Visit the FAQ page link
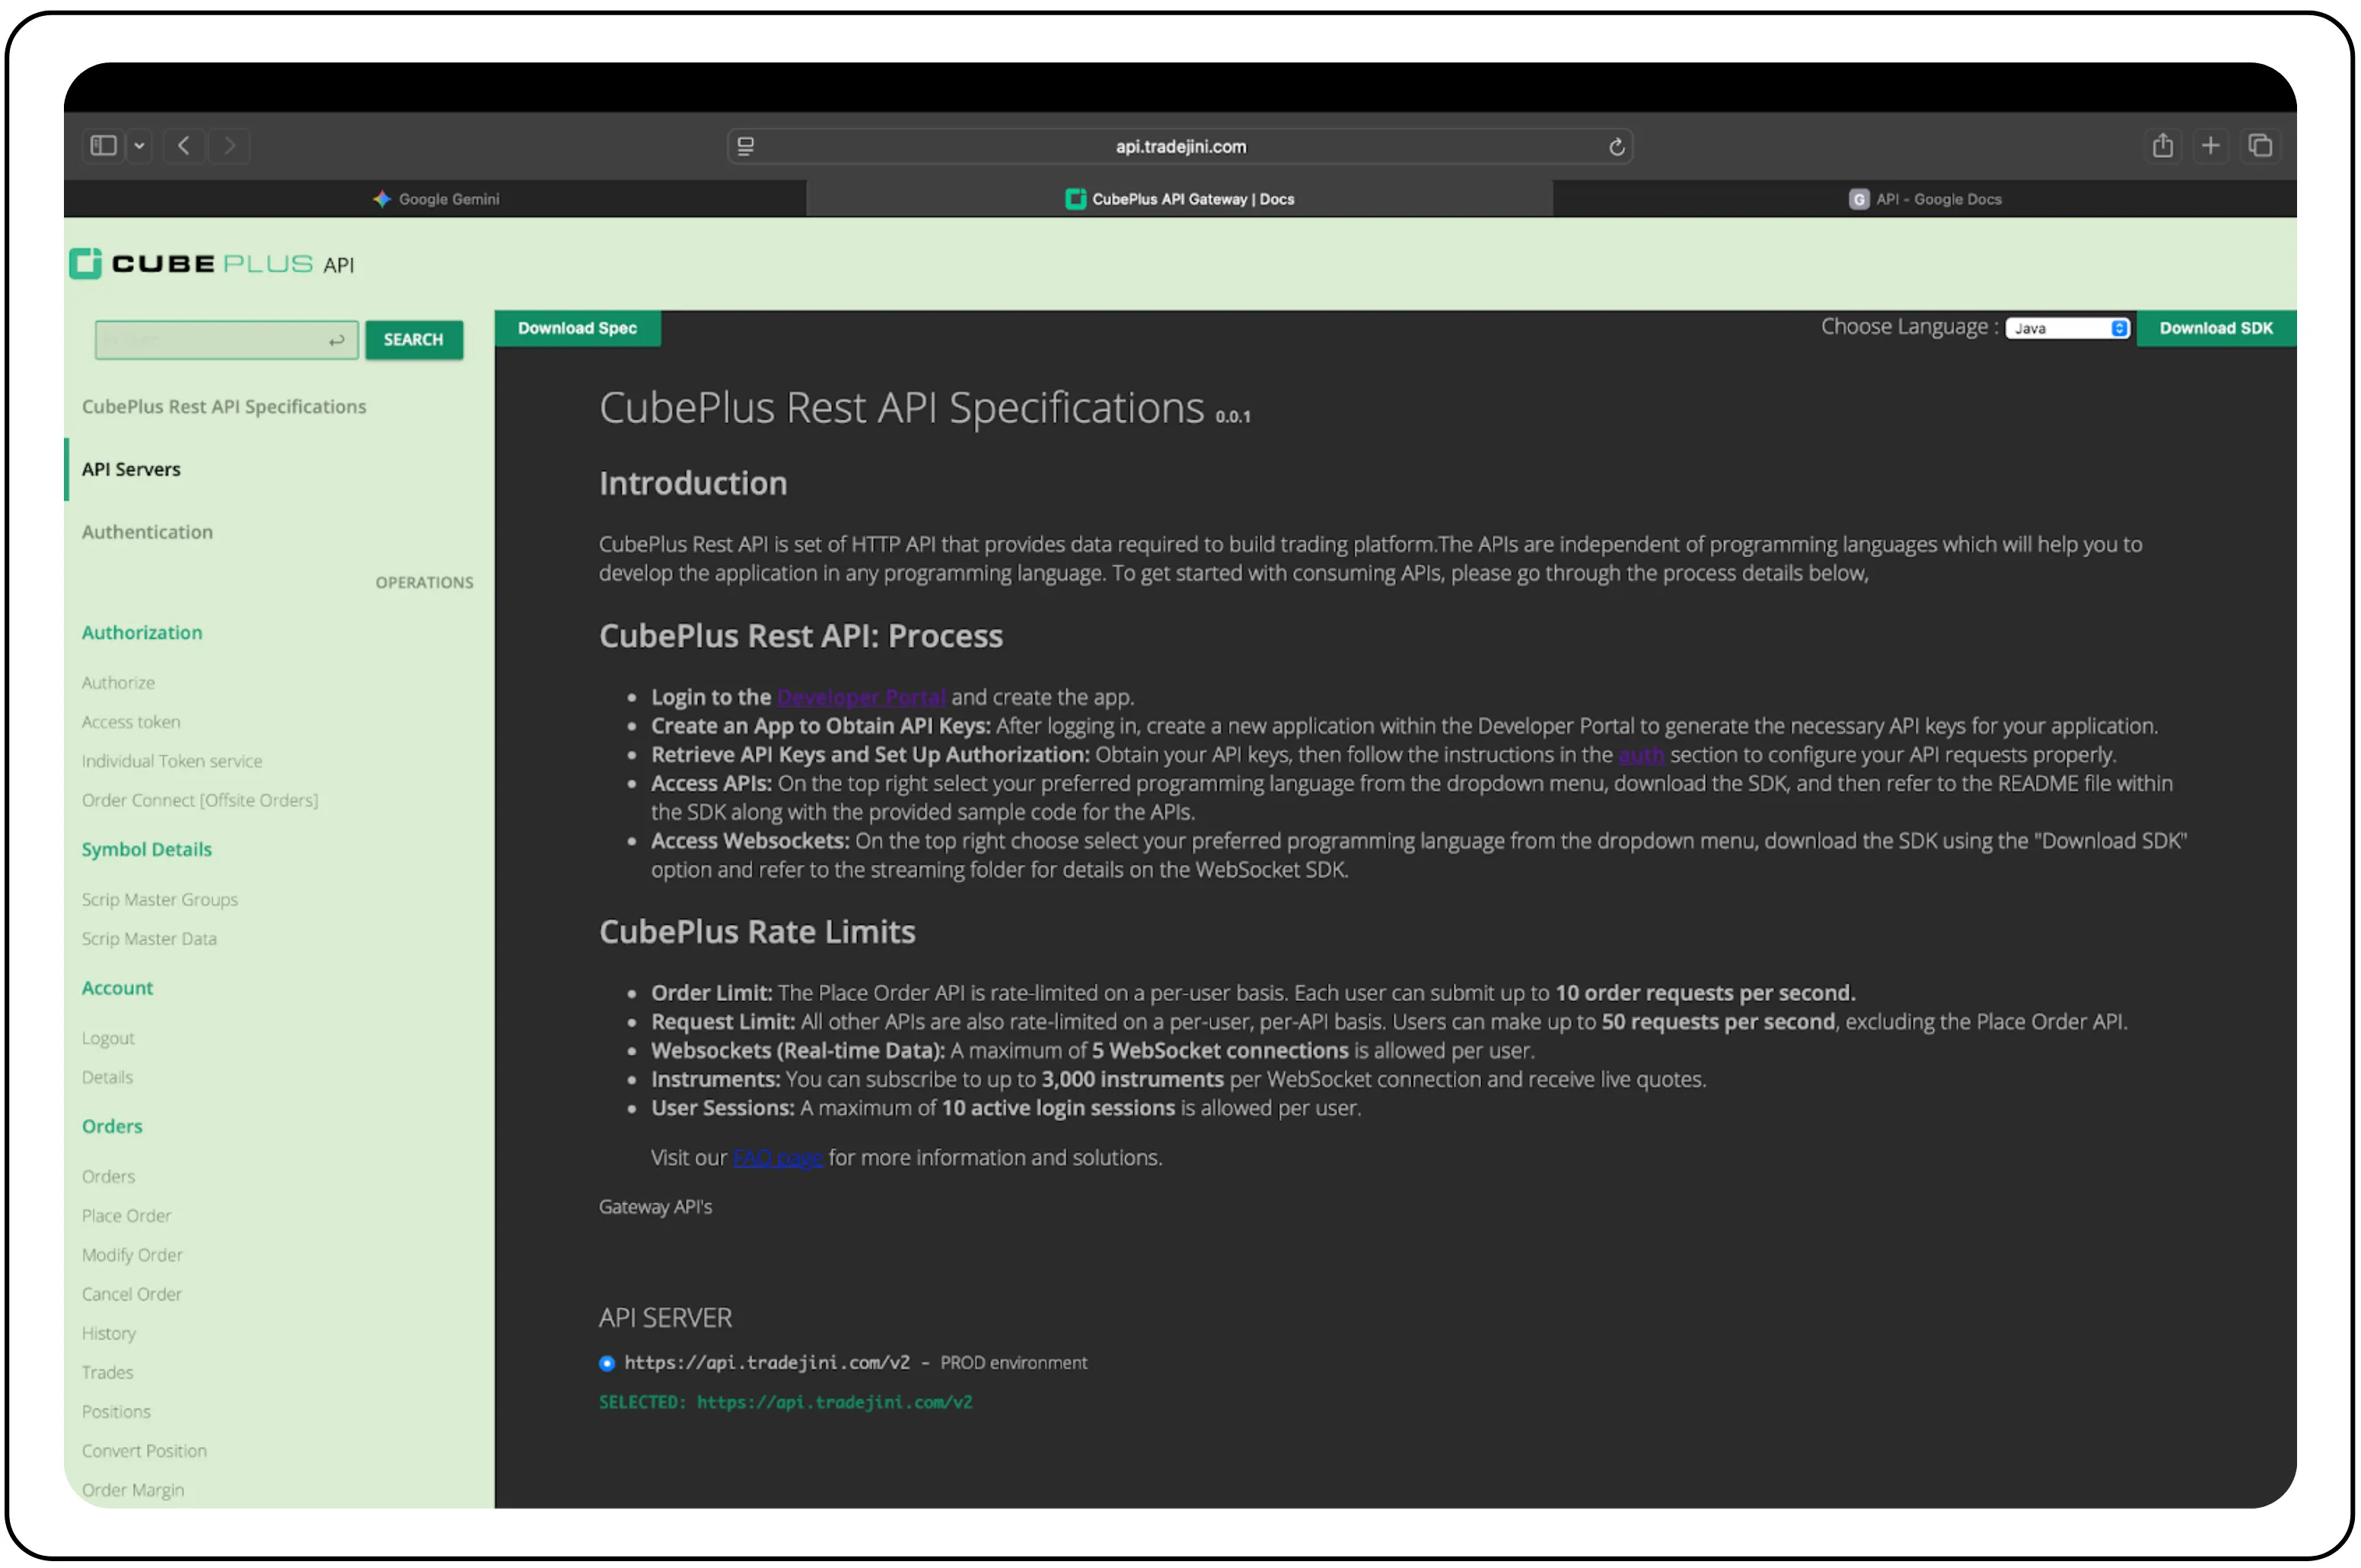Image resolution: width=2361 pixels, height=1568 pixels. point(777,1157)
